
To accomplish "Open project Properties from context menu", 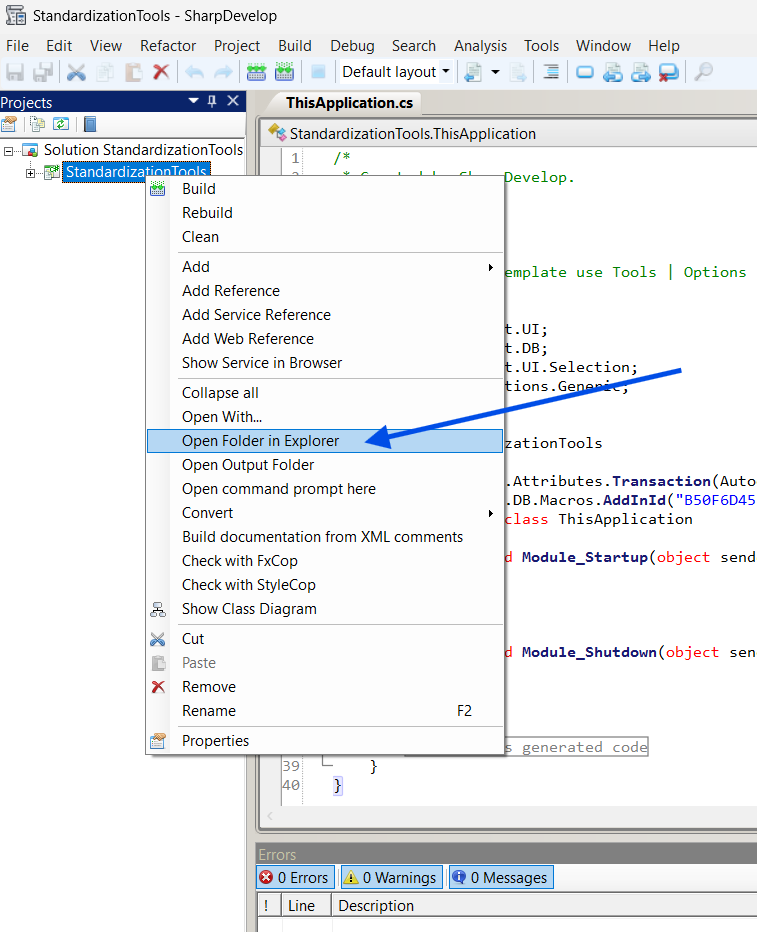I will click(325, 741).
